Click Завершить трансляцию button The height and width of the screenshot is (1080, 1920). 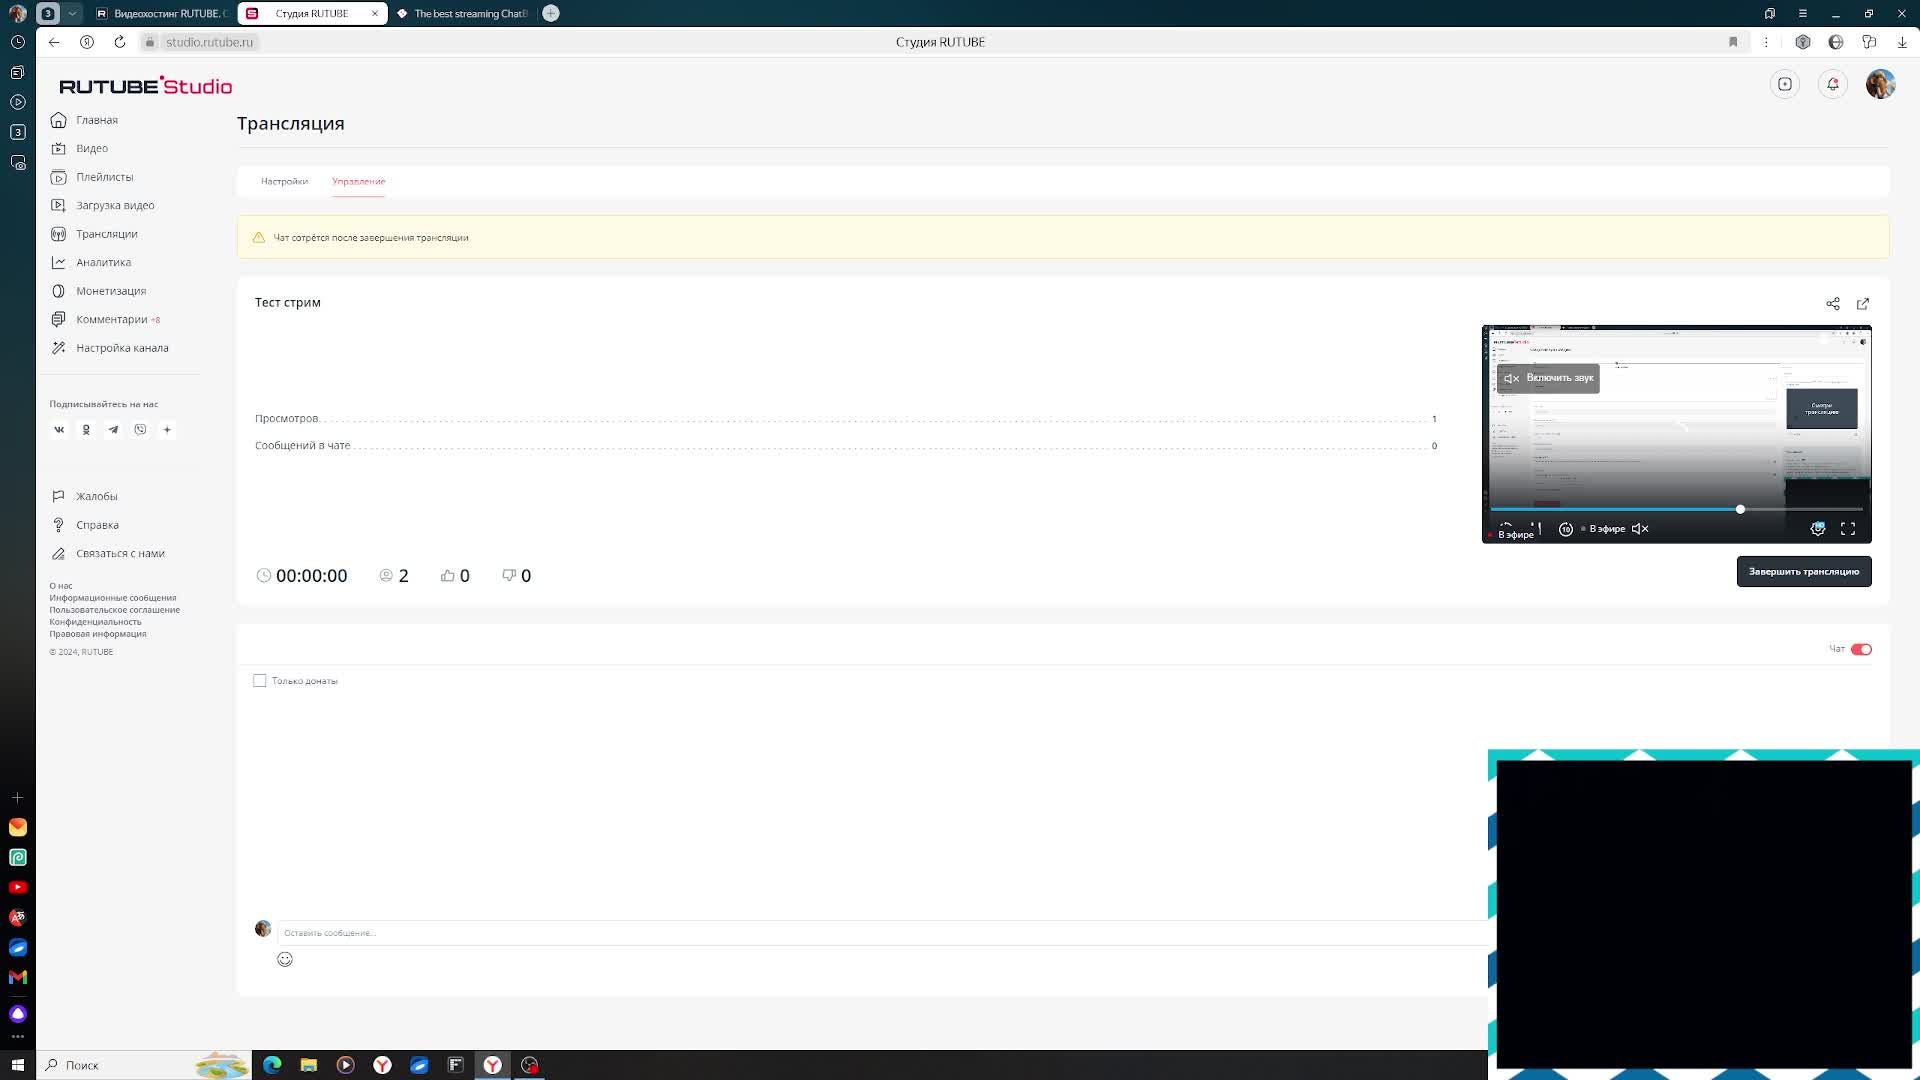pos(1803,570)
